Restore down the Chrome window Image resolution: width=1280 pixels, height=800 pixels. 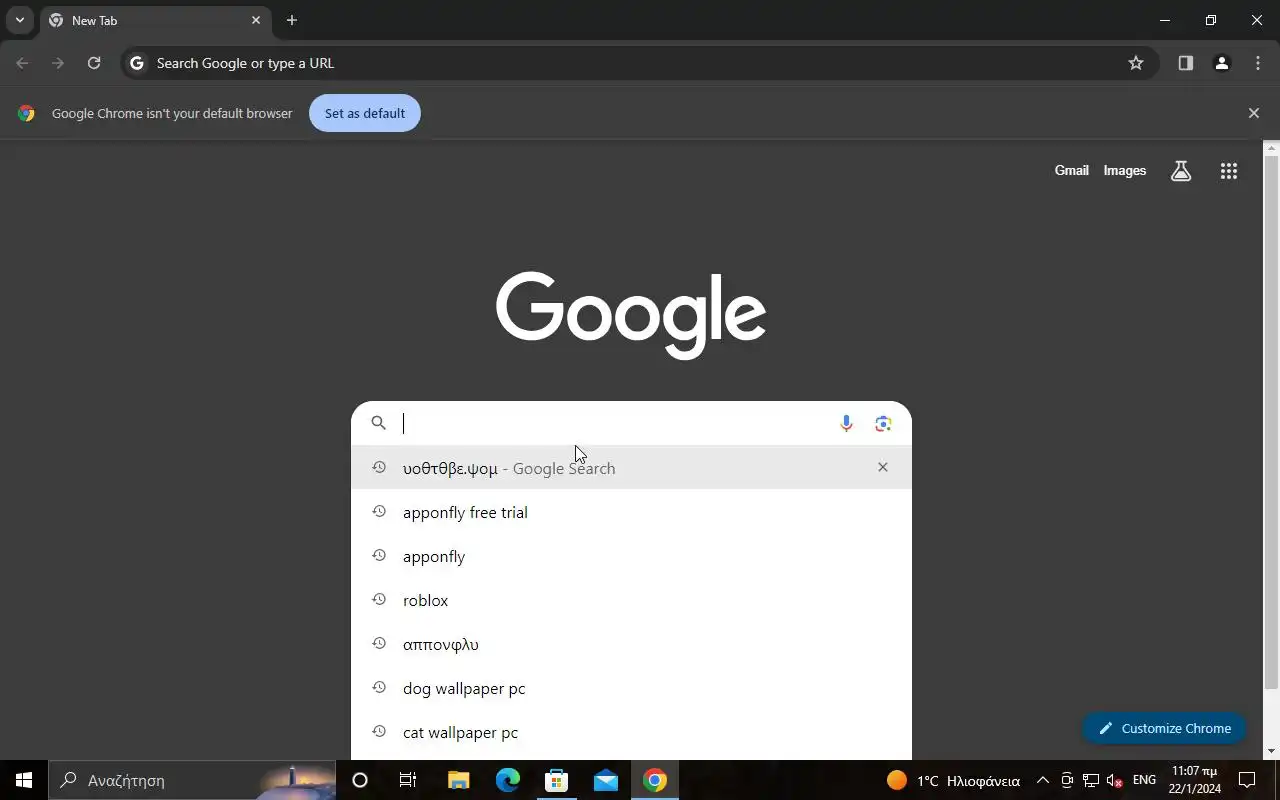(x=1211, y=20)
